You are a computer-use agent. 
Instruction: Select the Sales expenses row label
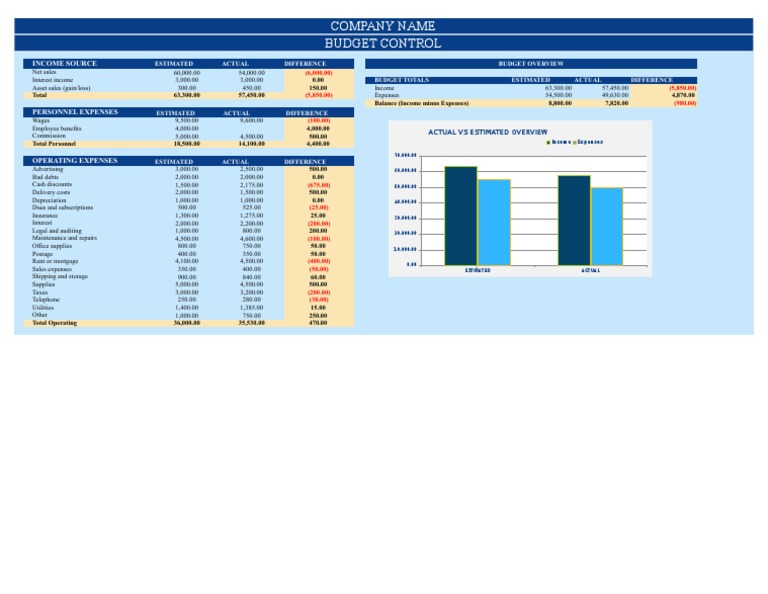click(52, 269)
